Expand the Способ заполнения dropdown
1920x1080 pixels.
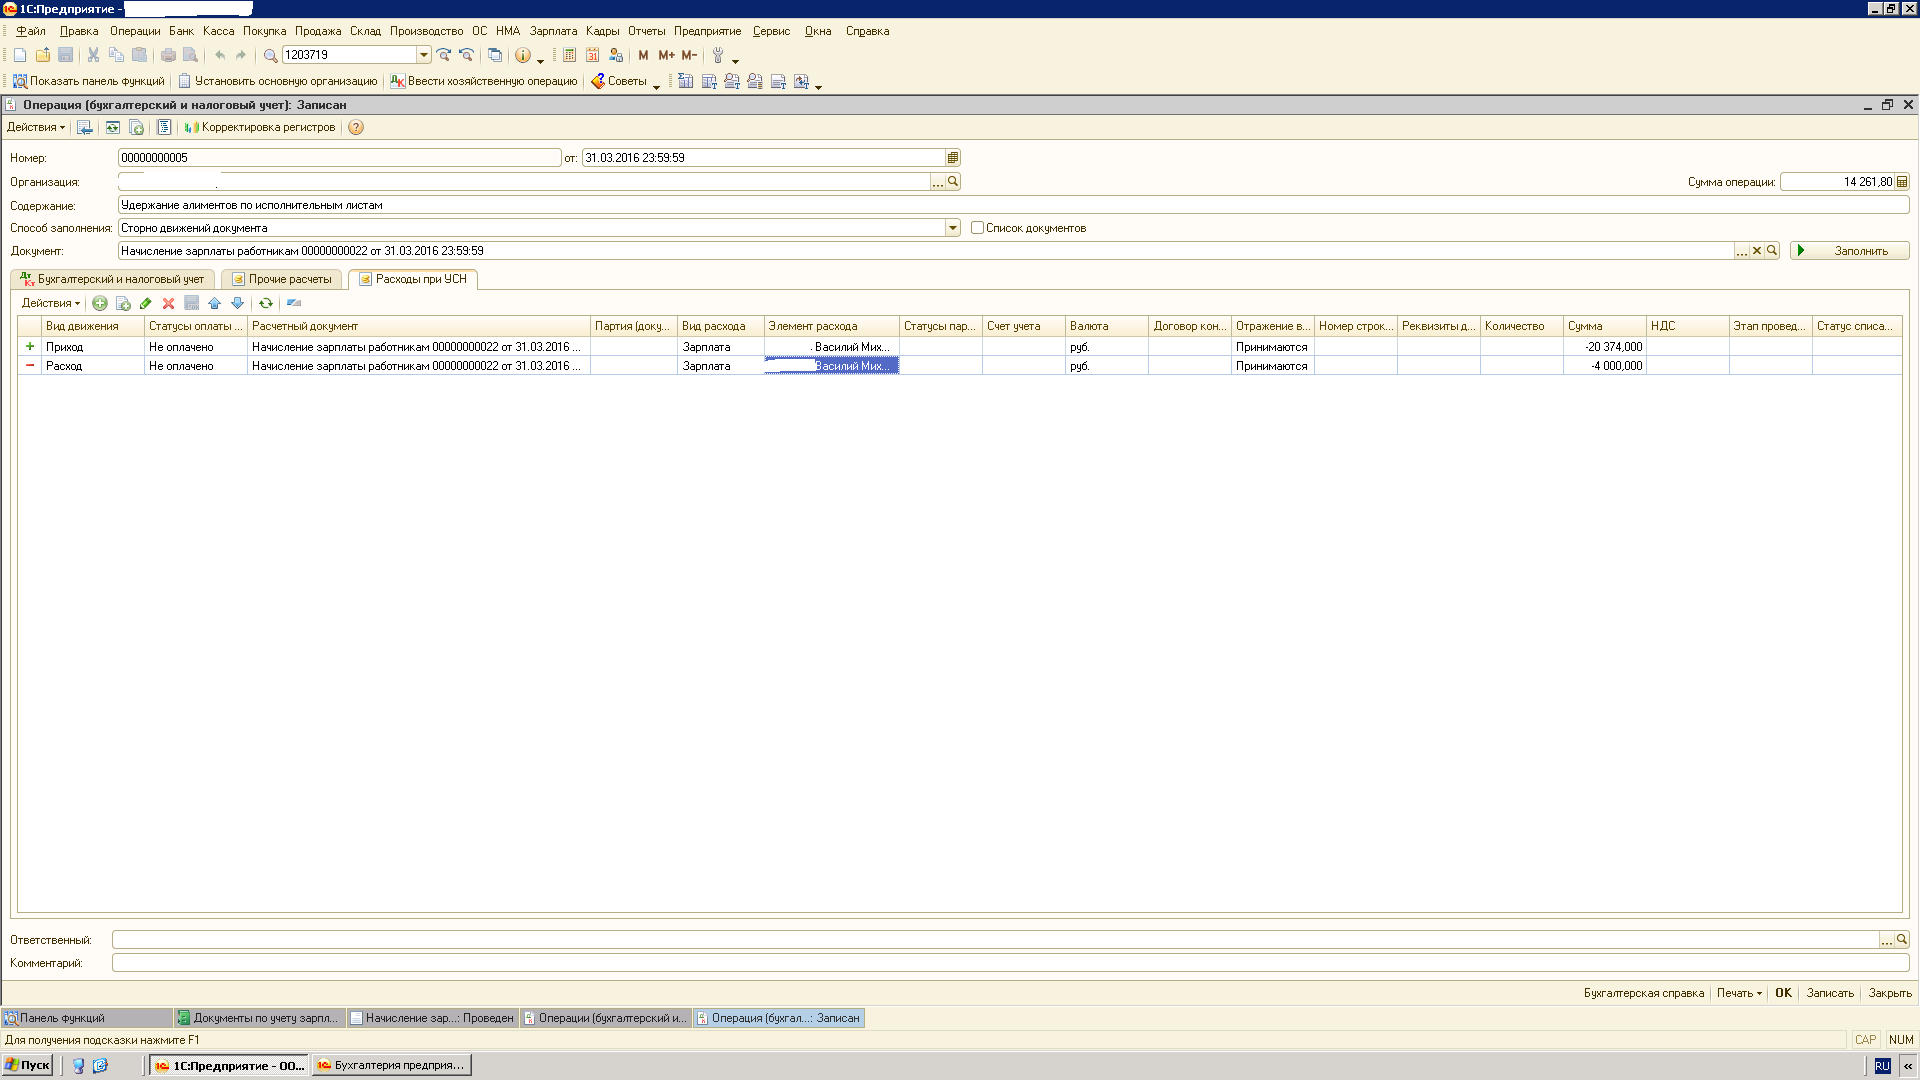[953, 228]
